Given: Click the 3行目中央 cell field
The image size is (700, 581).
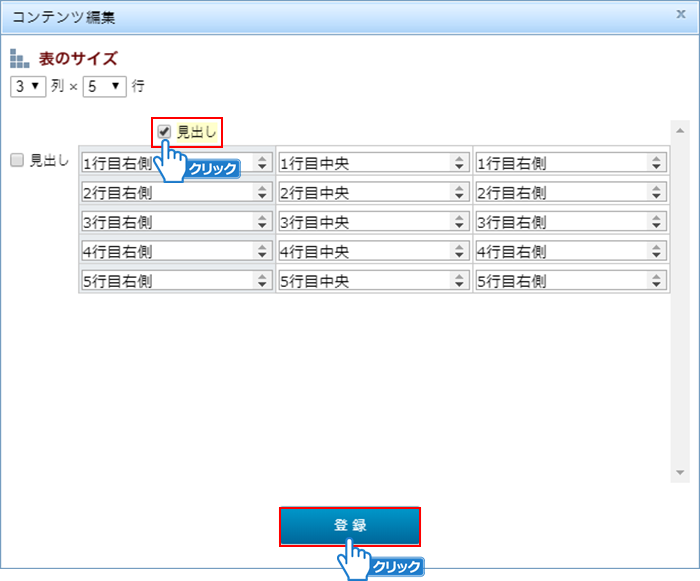Looking at the screenshot, I should pos(363,222).
